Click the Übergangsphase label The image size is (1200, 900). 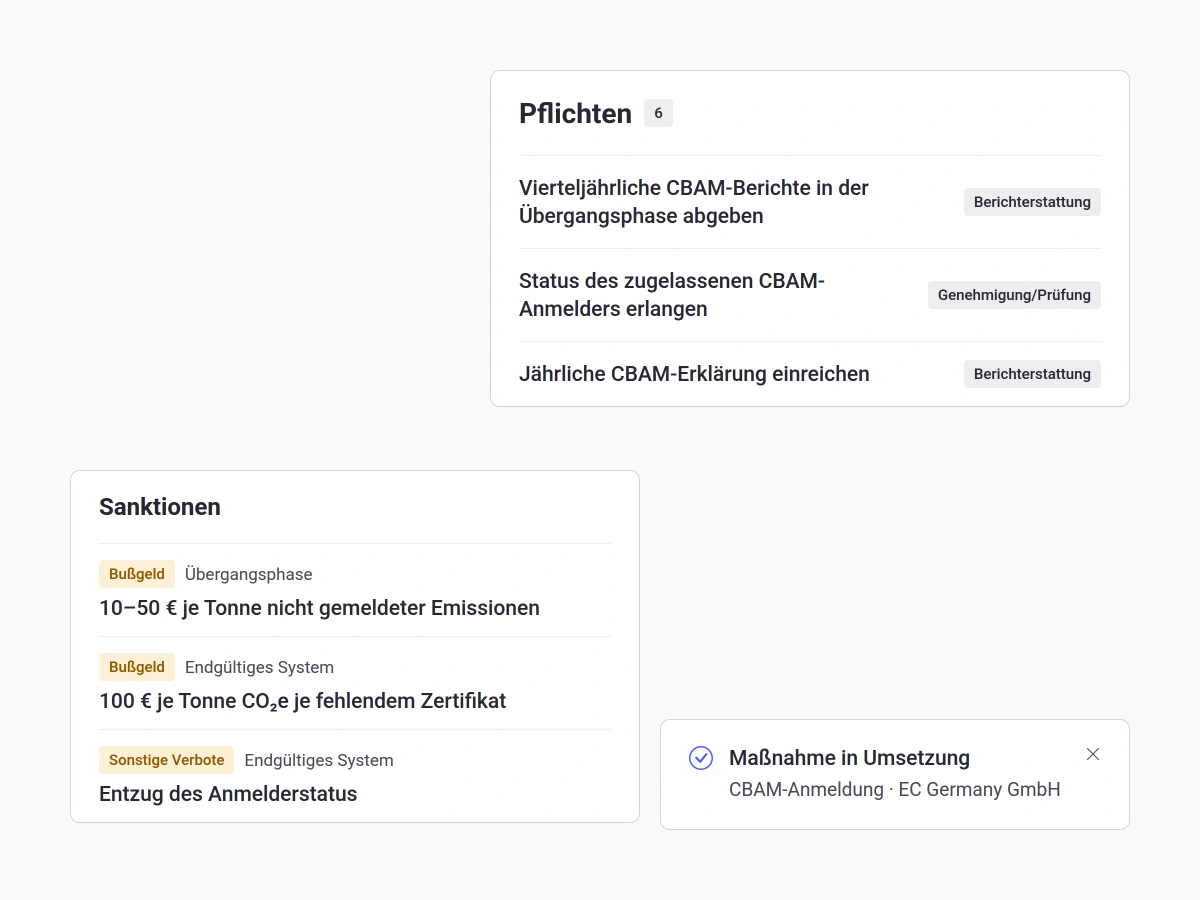click(248, 574)
